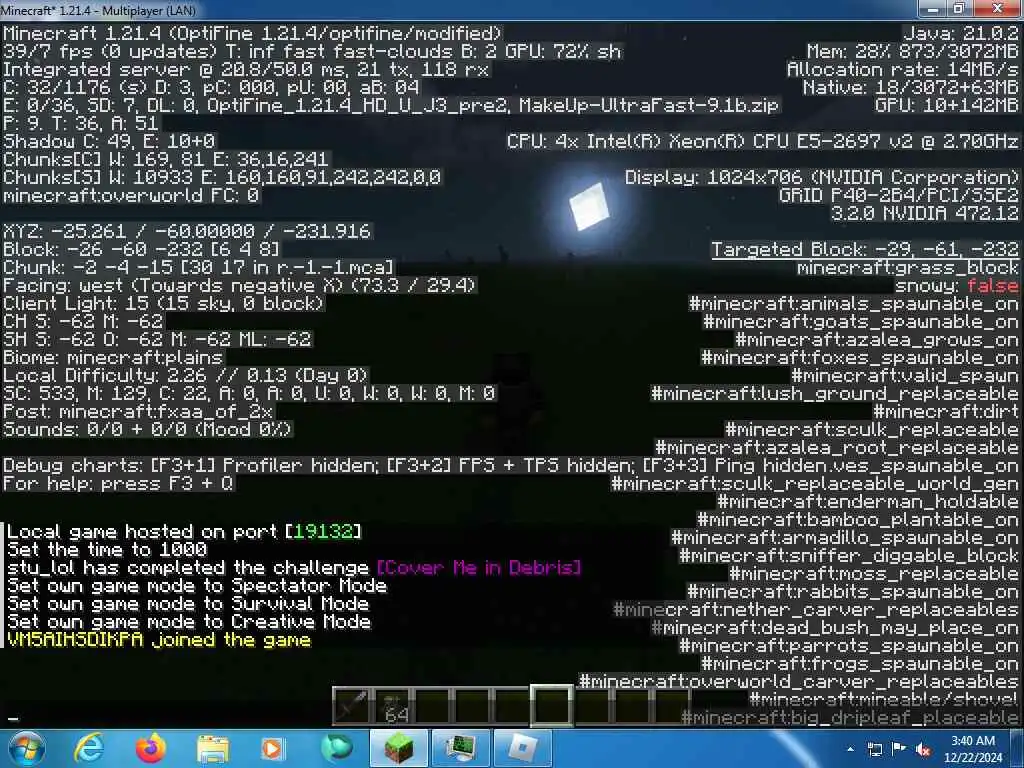Open Windows Media Player taskbar icon
This screenshot has width=1024, height=768.
click(273, 748)
